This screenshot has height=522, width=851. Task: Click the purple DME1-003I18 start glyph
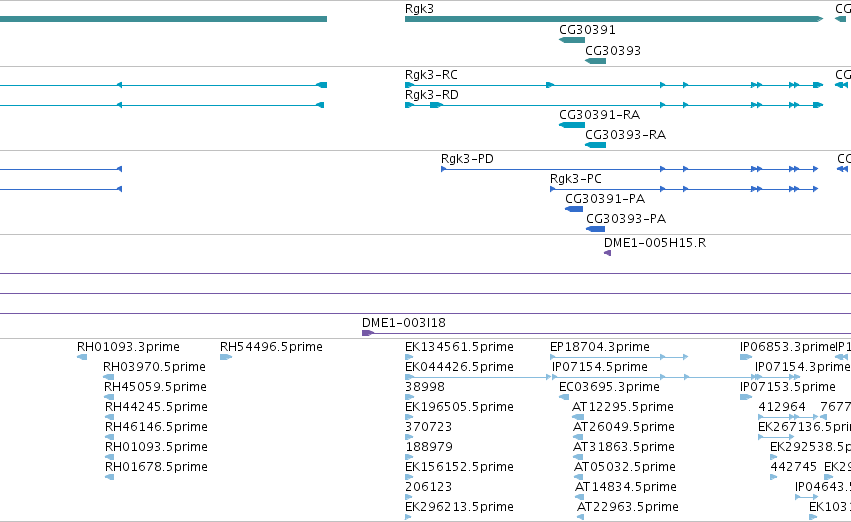coord(367,333)
